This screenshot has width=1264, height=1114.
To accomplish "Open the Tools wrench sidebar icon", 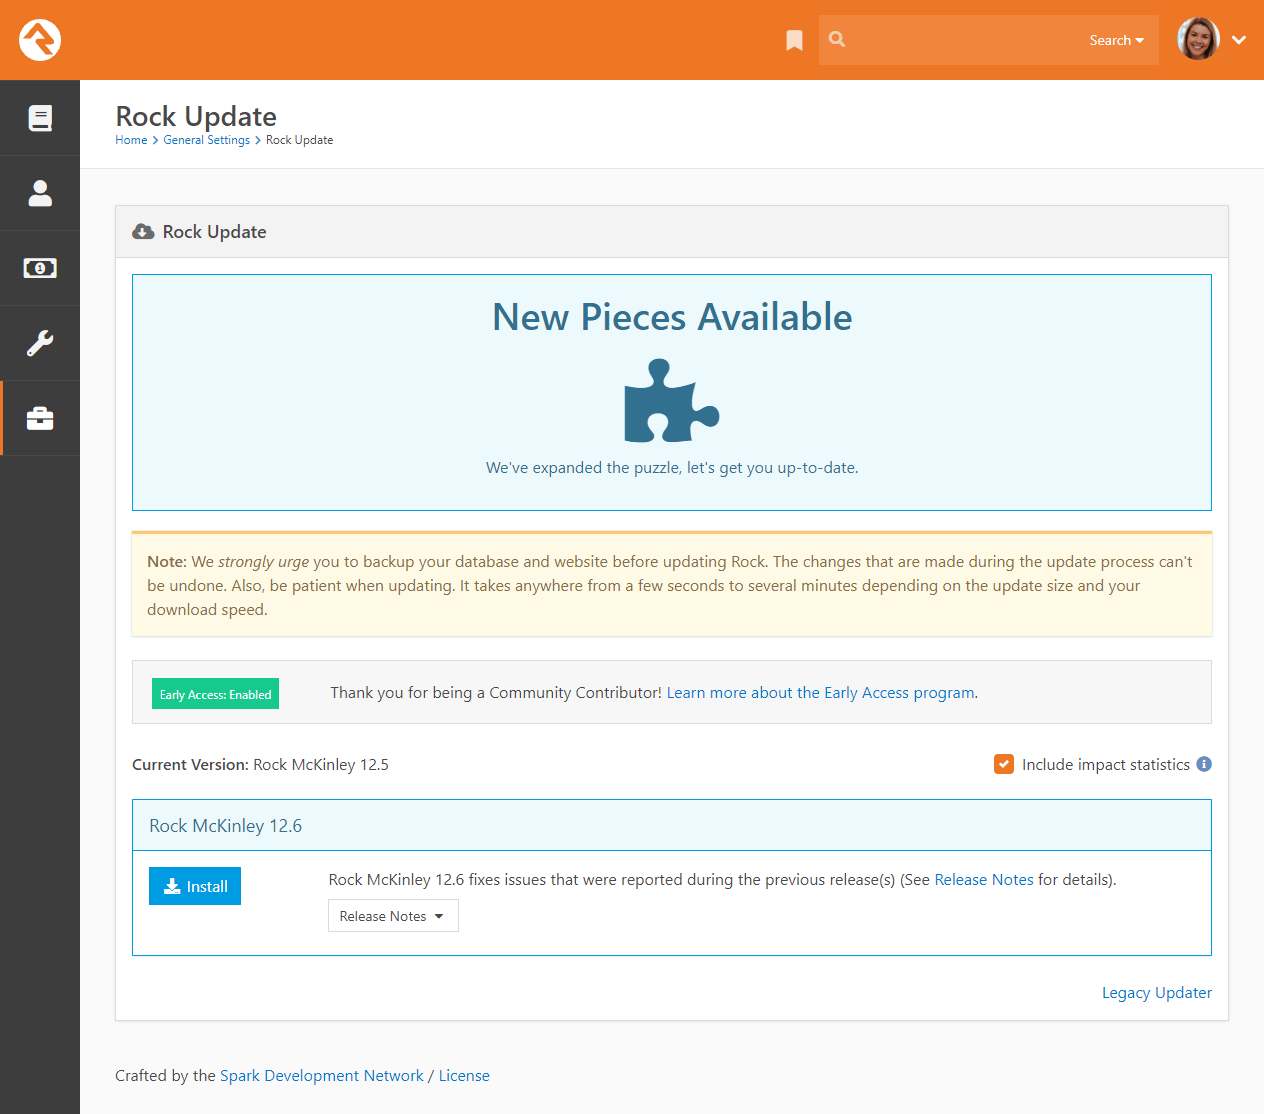I will pyautogui.click(x=40, y=343).
